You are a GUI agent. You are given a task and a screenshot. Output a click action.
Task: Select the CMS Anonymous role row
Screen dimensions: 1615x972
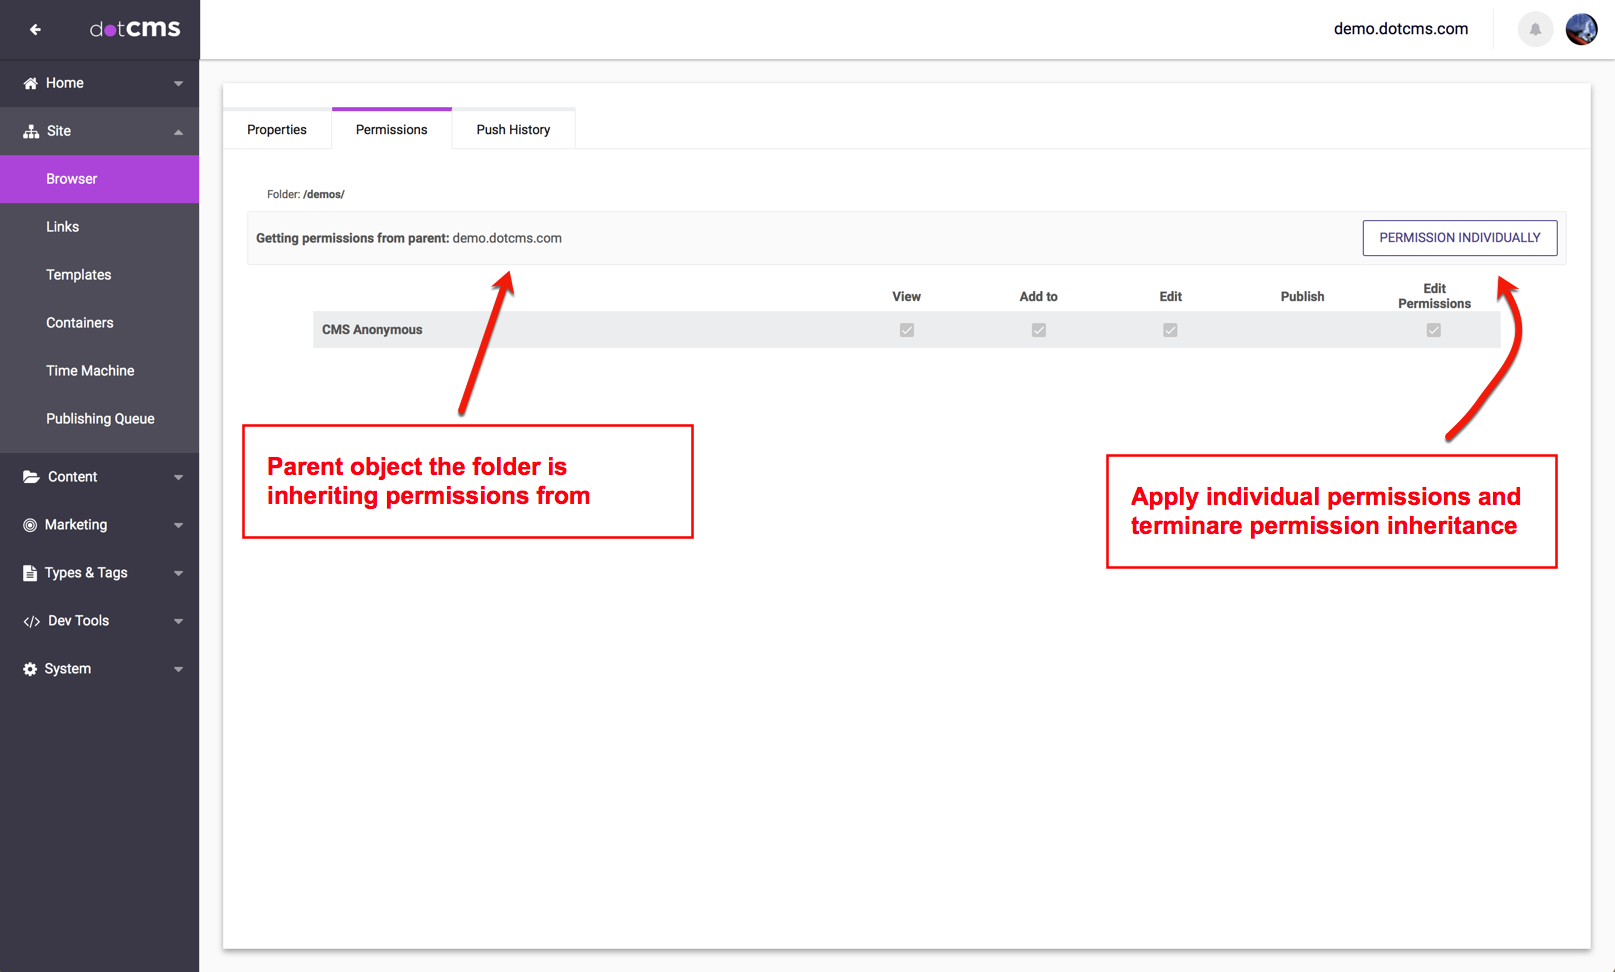[x=372, y=330]
